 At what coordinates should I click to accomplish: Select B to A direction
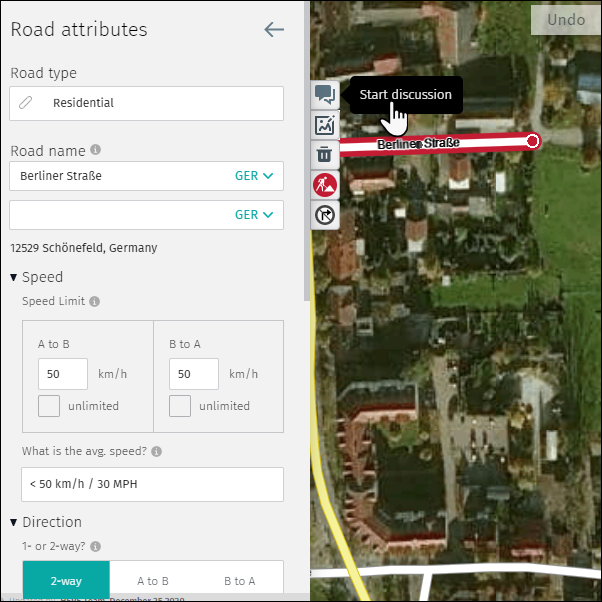click(x=240, y=580)
